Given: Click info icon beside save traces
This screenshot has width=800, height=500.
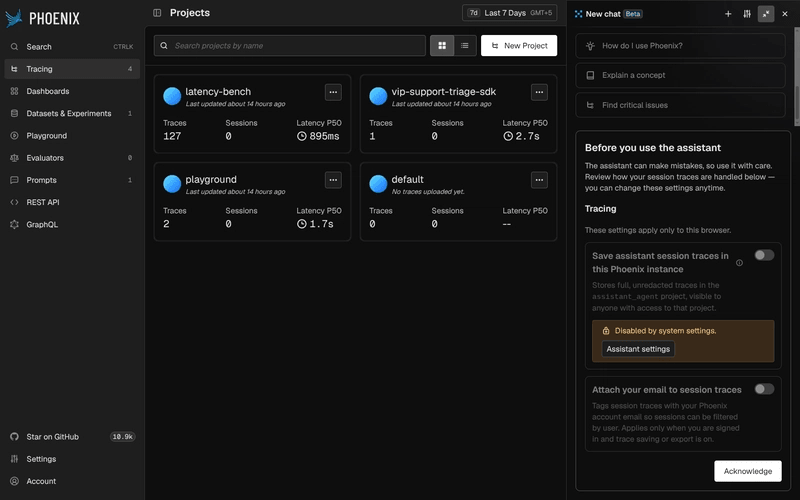Looking at the screenshot, I should pyautogui.click(x=739, y=263).
